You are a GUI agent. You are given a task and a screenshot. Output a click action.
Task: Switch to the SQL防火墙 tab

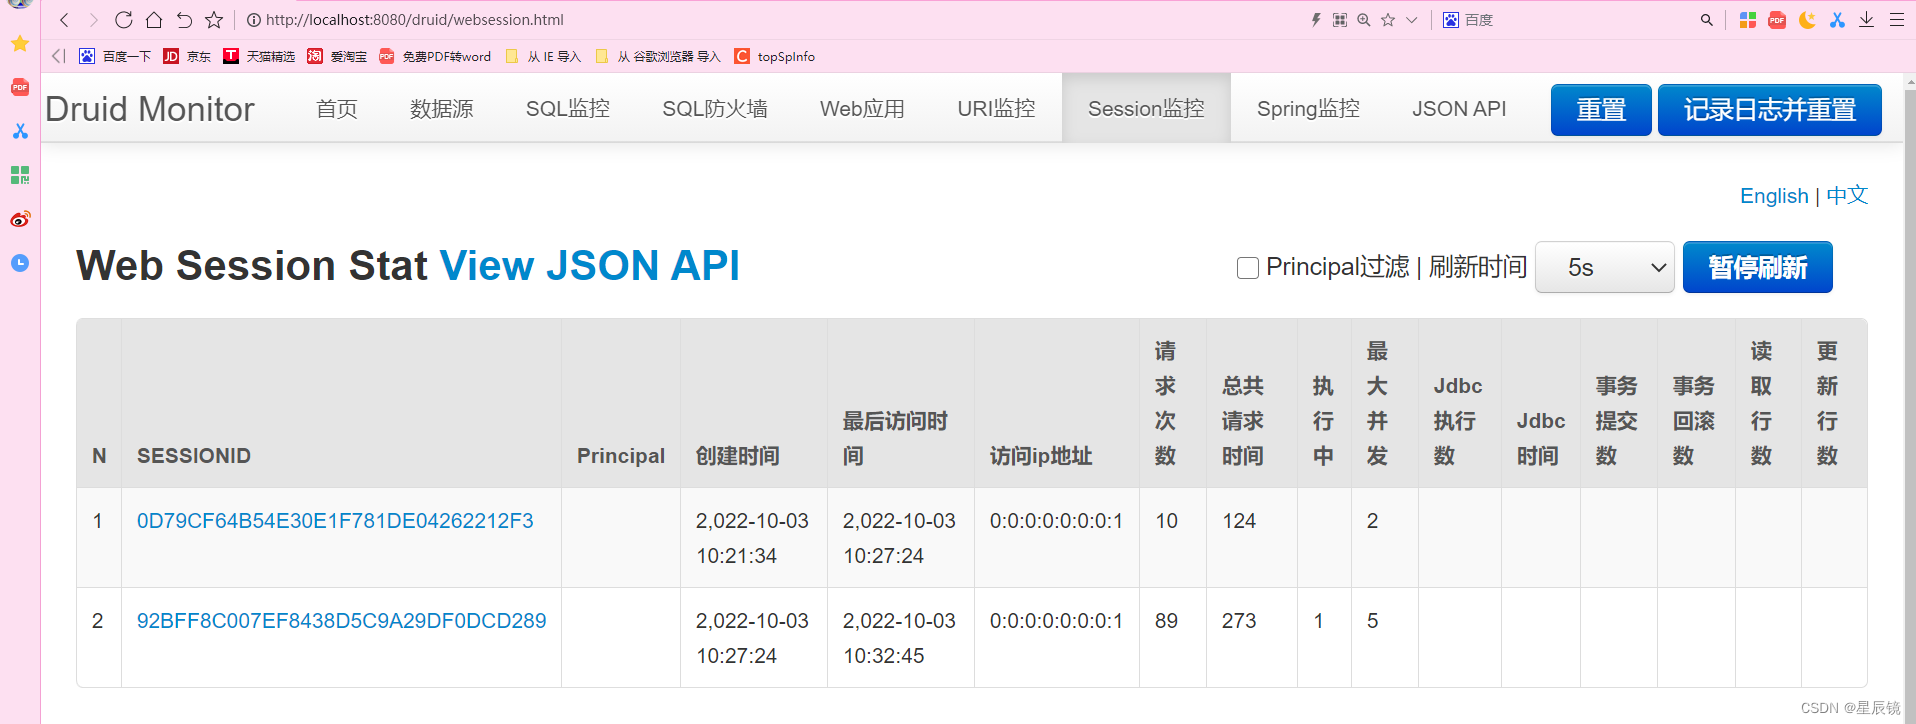715,108
